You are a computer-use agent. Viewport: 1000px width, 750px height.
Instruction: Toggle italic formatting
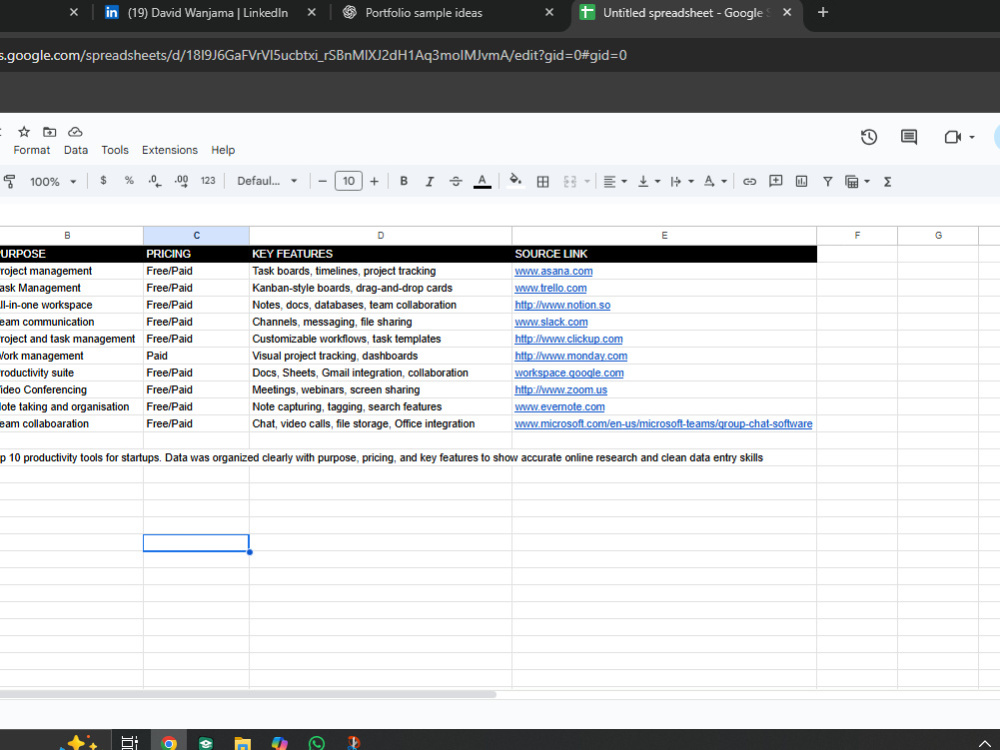[429, 182]
